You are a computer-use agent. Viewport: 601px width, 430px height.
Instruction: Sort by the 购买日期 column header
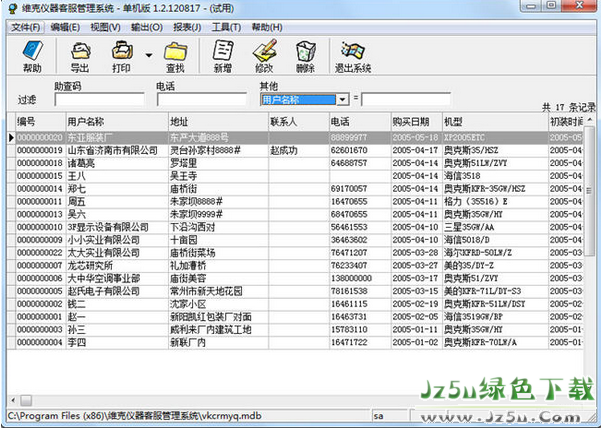tap(416, 122)
